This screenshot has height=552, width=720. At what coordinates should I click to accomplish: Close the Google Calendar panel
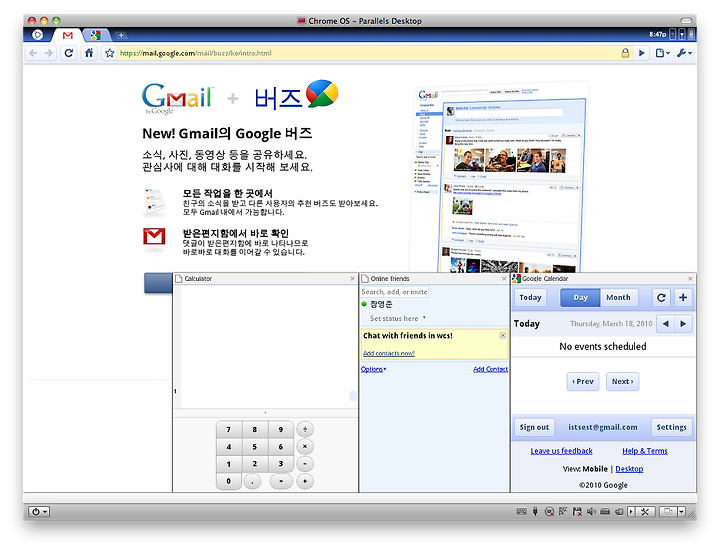tap(690, 279)
